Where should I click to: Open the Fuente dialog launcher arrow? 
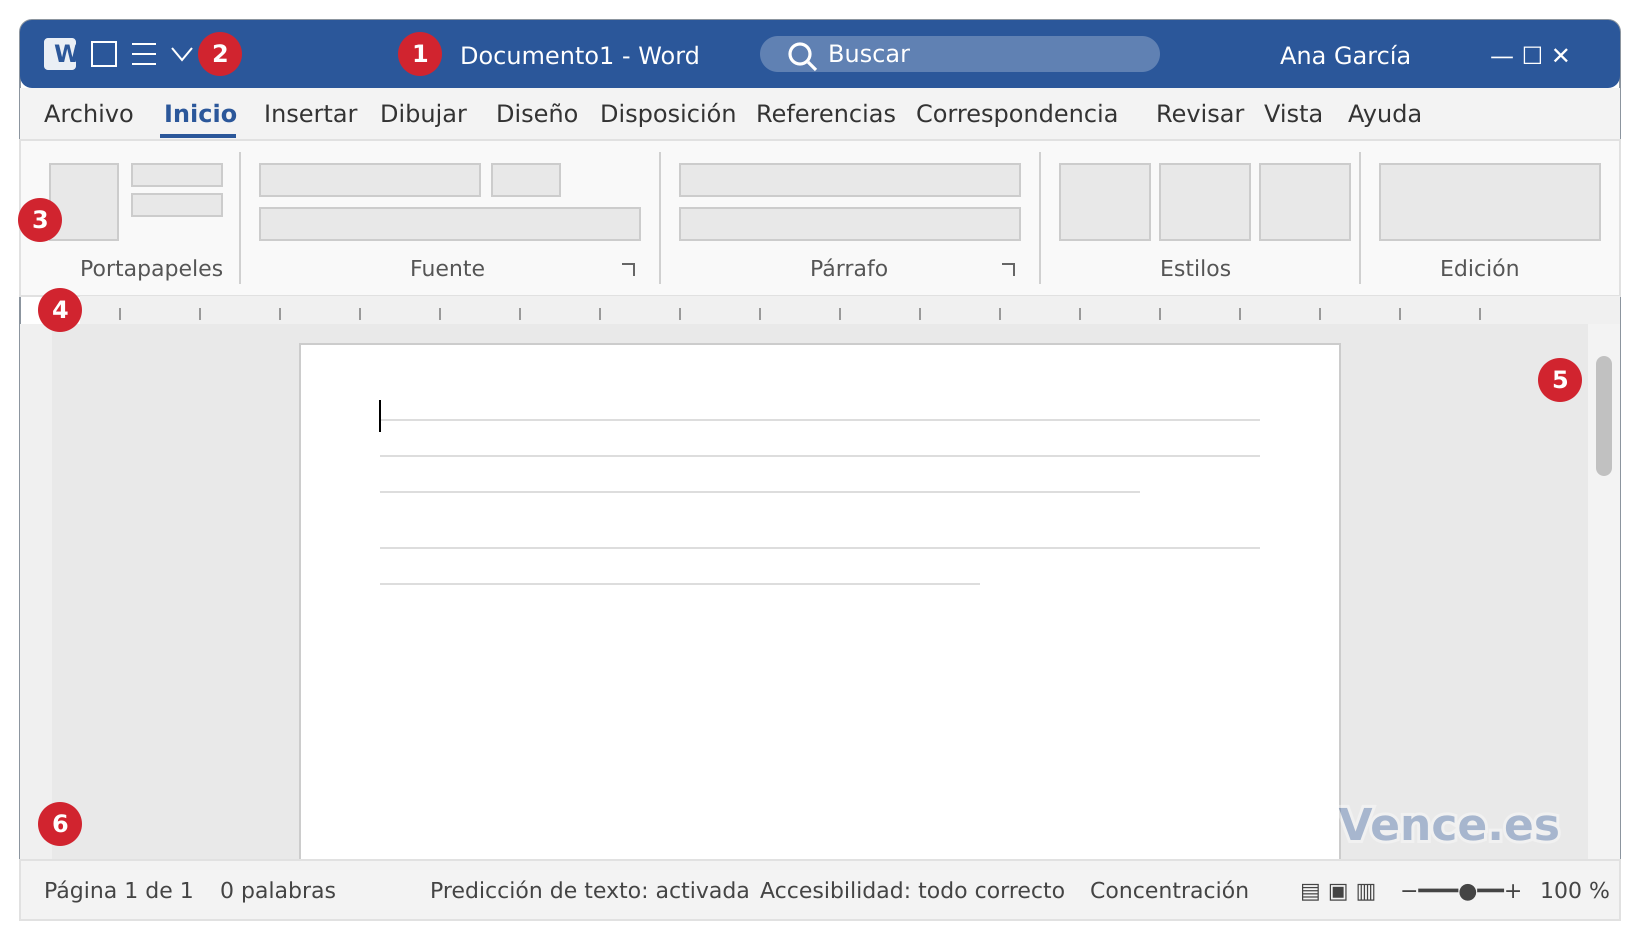629,268
